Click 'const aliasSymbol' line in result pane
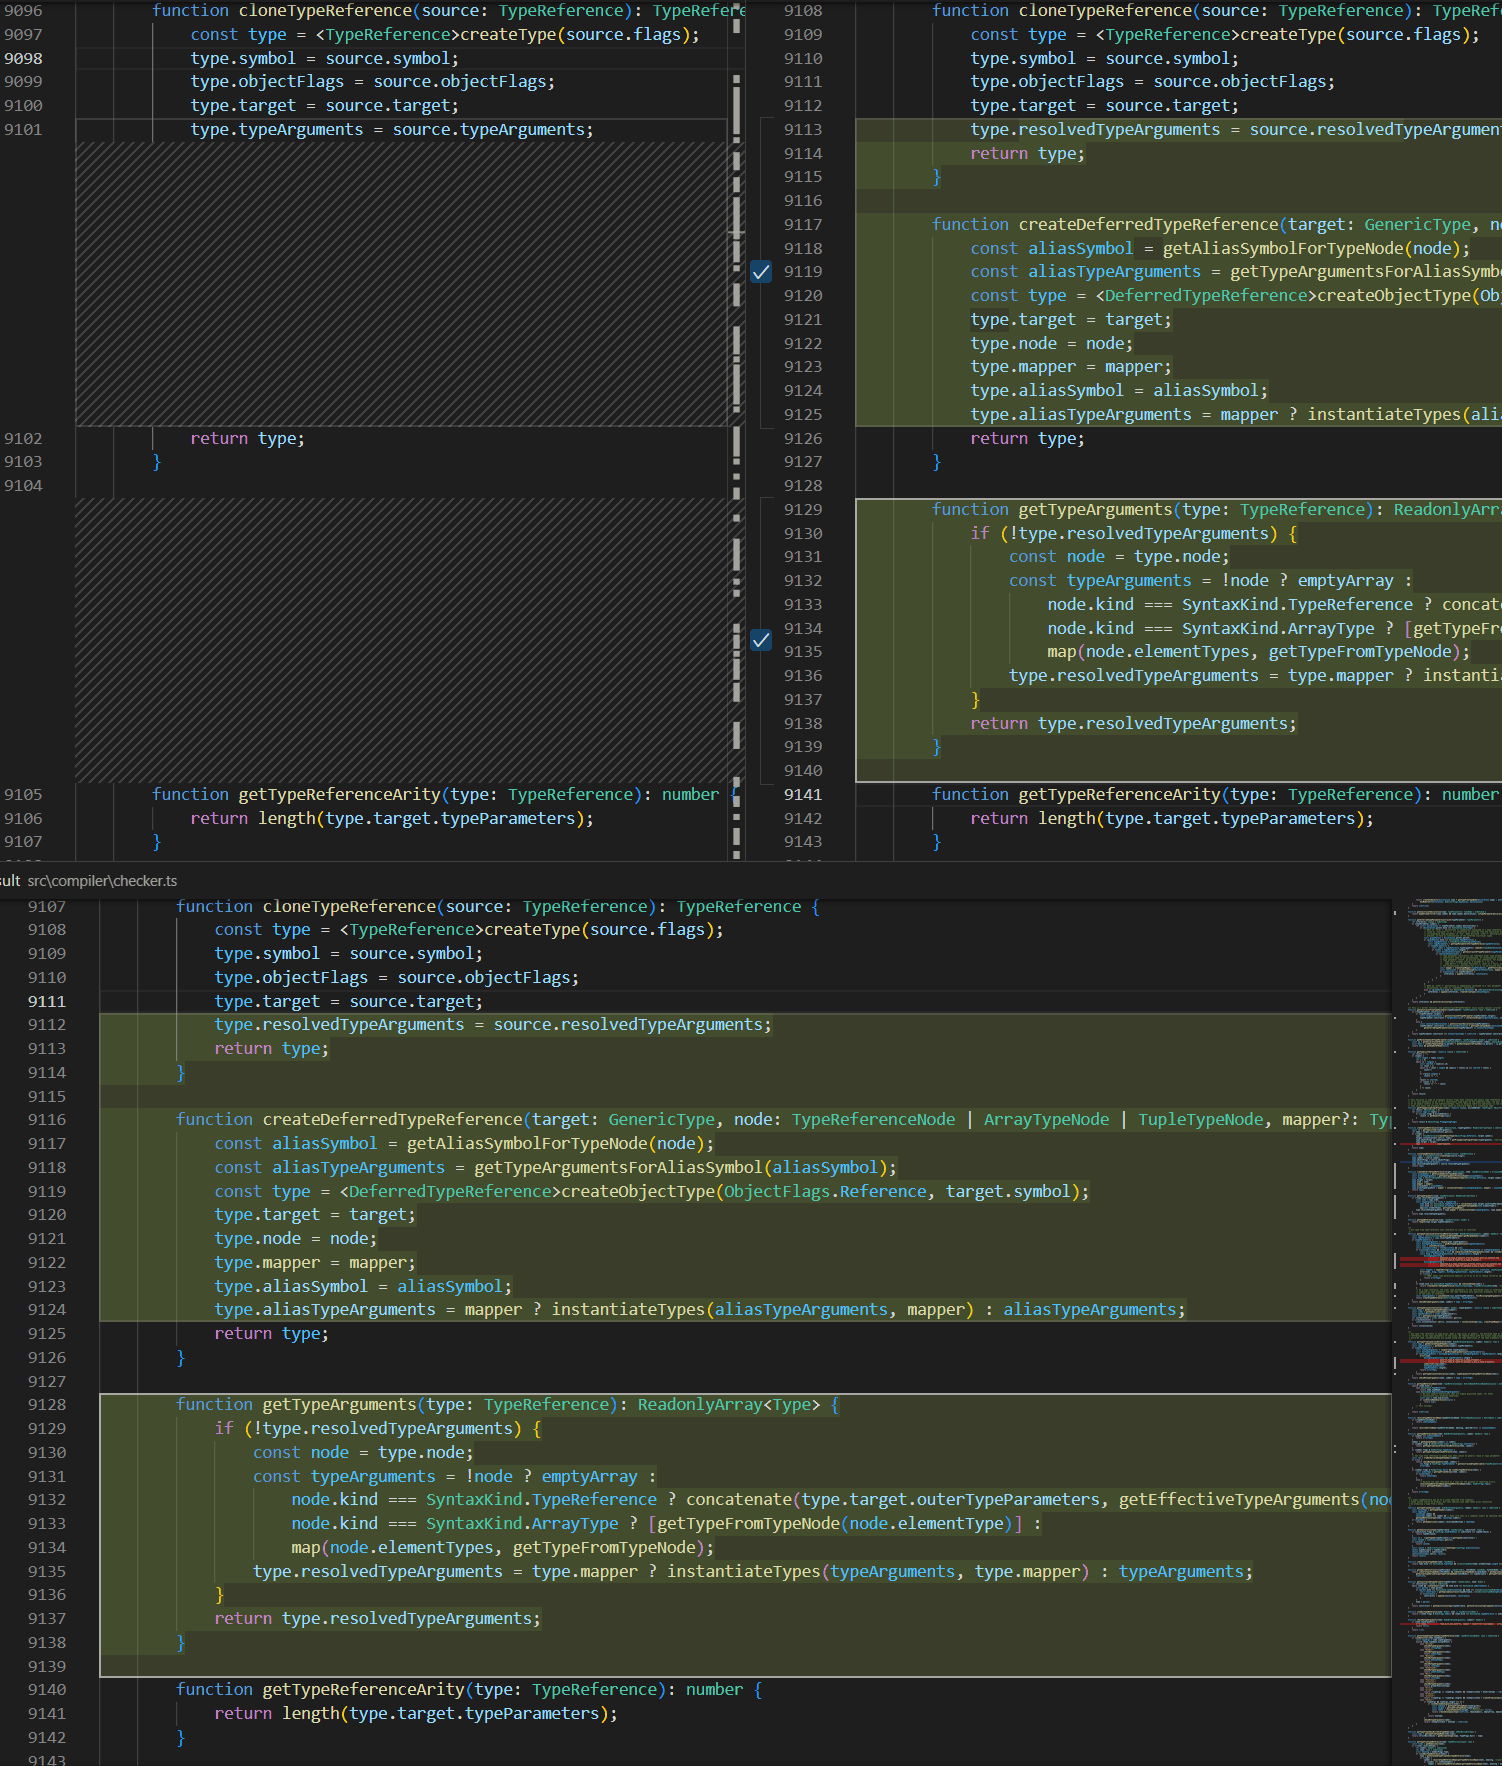 [465, 1144]
